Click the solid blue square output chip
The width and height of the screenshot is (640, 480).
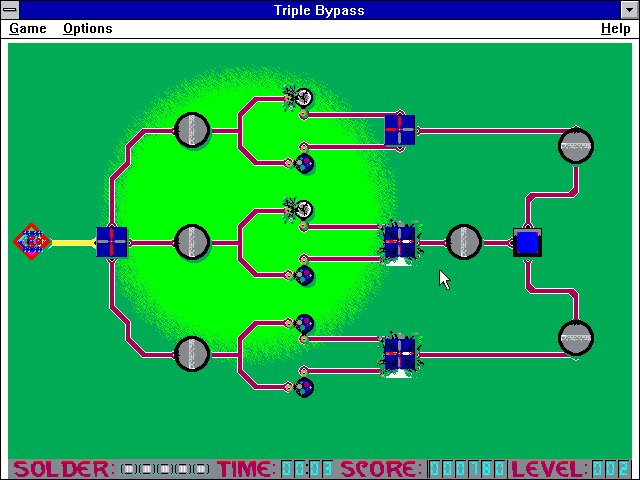tap(527, 242)
